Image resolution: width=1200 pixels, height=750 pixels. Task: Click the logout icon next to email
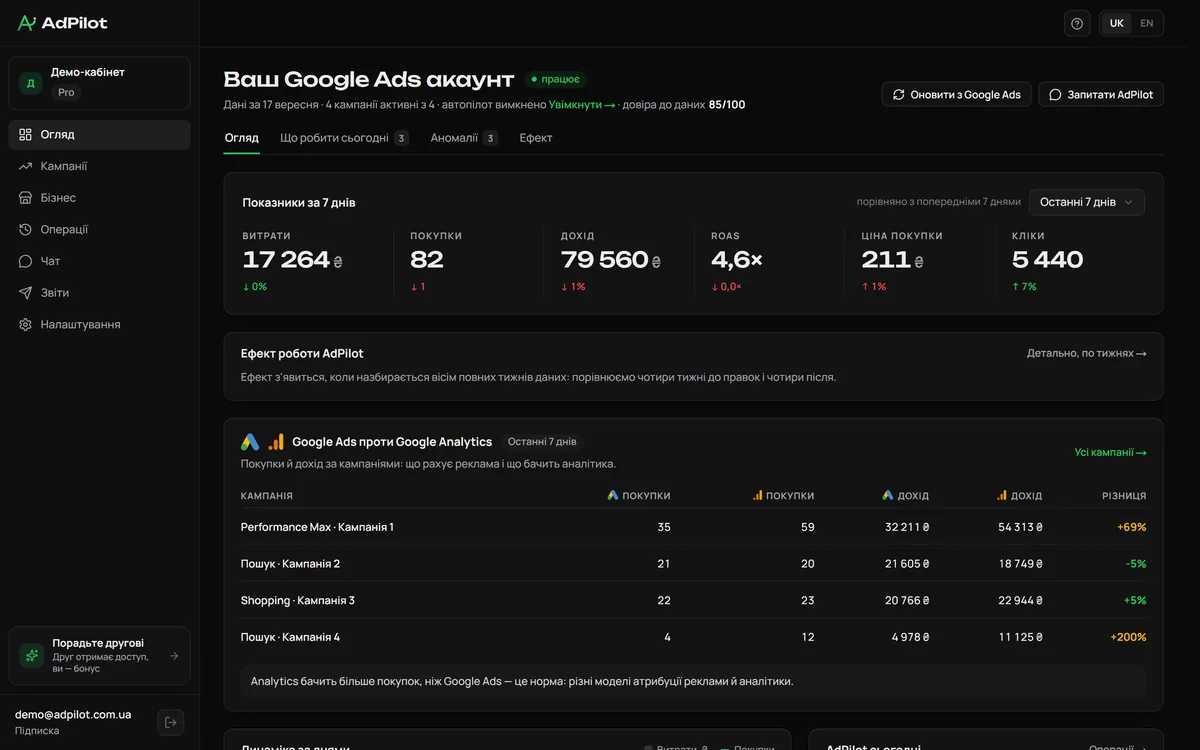point(170,723)
